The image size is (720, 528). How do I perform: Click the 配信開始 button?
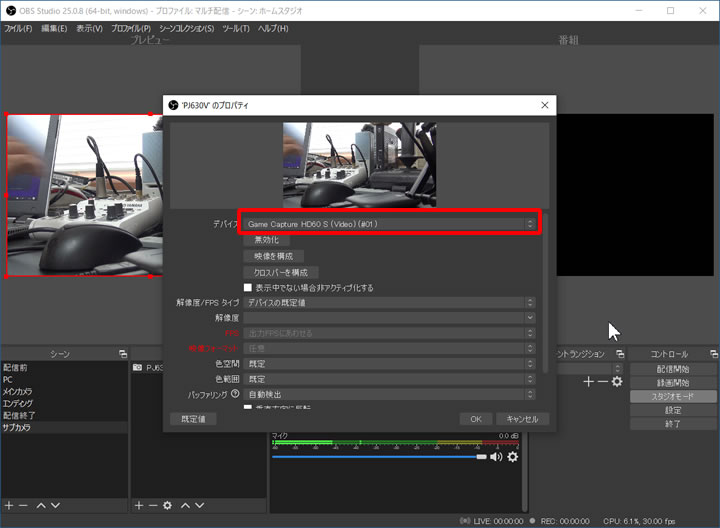coord(673,369)
